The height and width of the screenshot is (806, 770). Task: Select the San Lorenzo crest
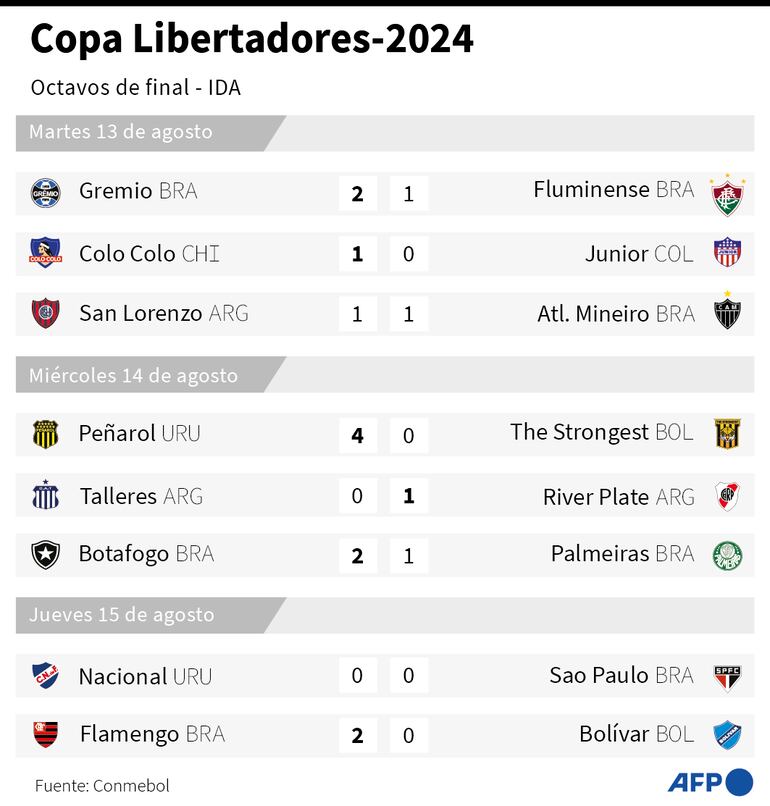point(46,313)
